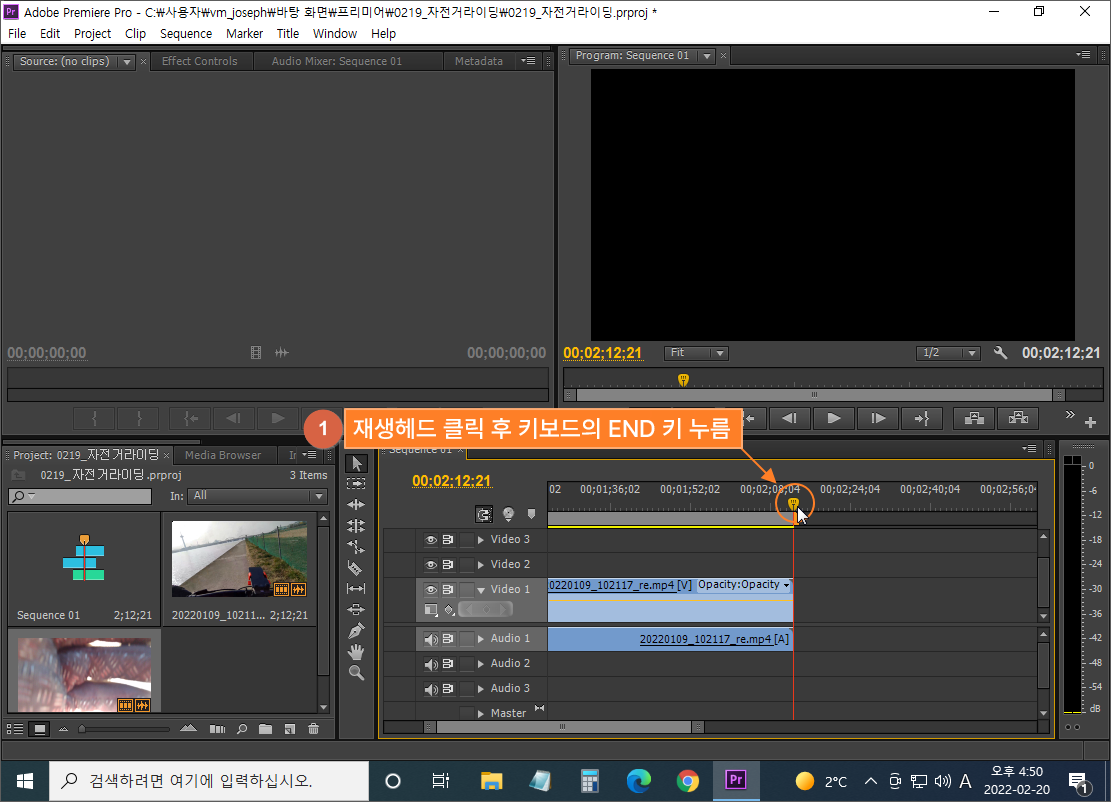Select the Slip tool
The image size is (1111, 802).
point(356,588)
